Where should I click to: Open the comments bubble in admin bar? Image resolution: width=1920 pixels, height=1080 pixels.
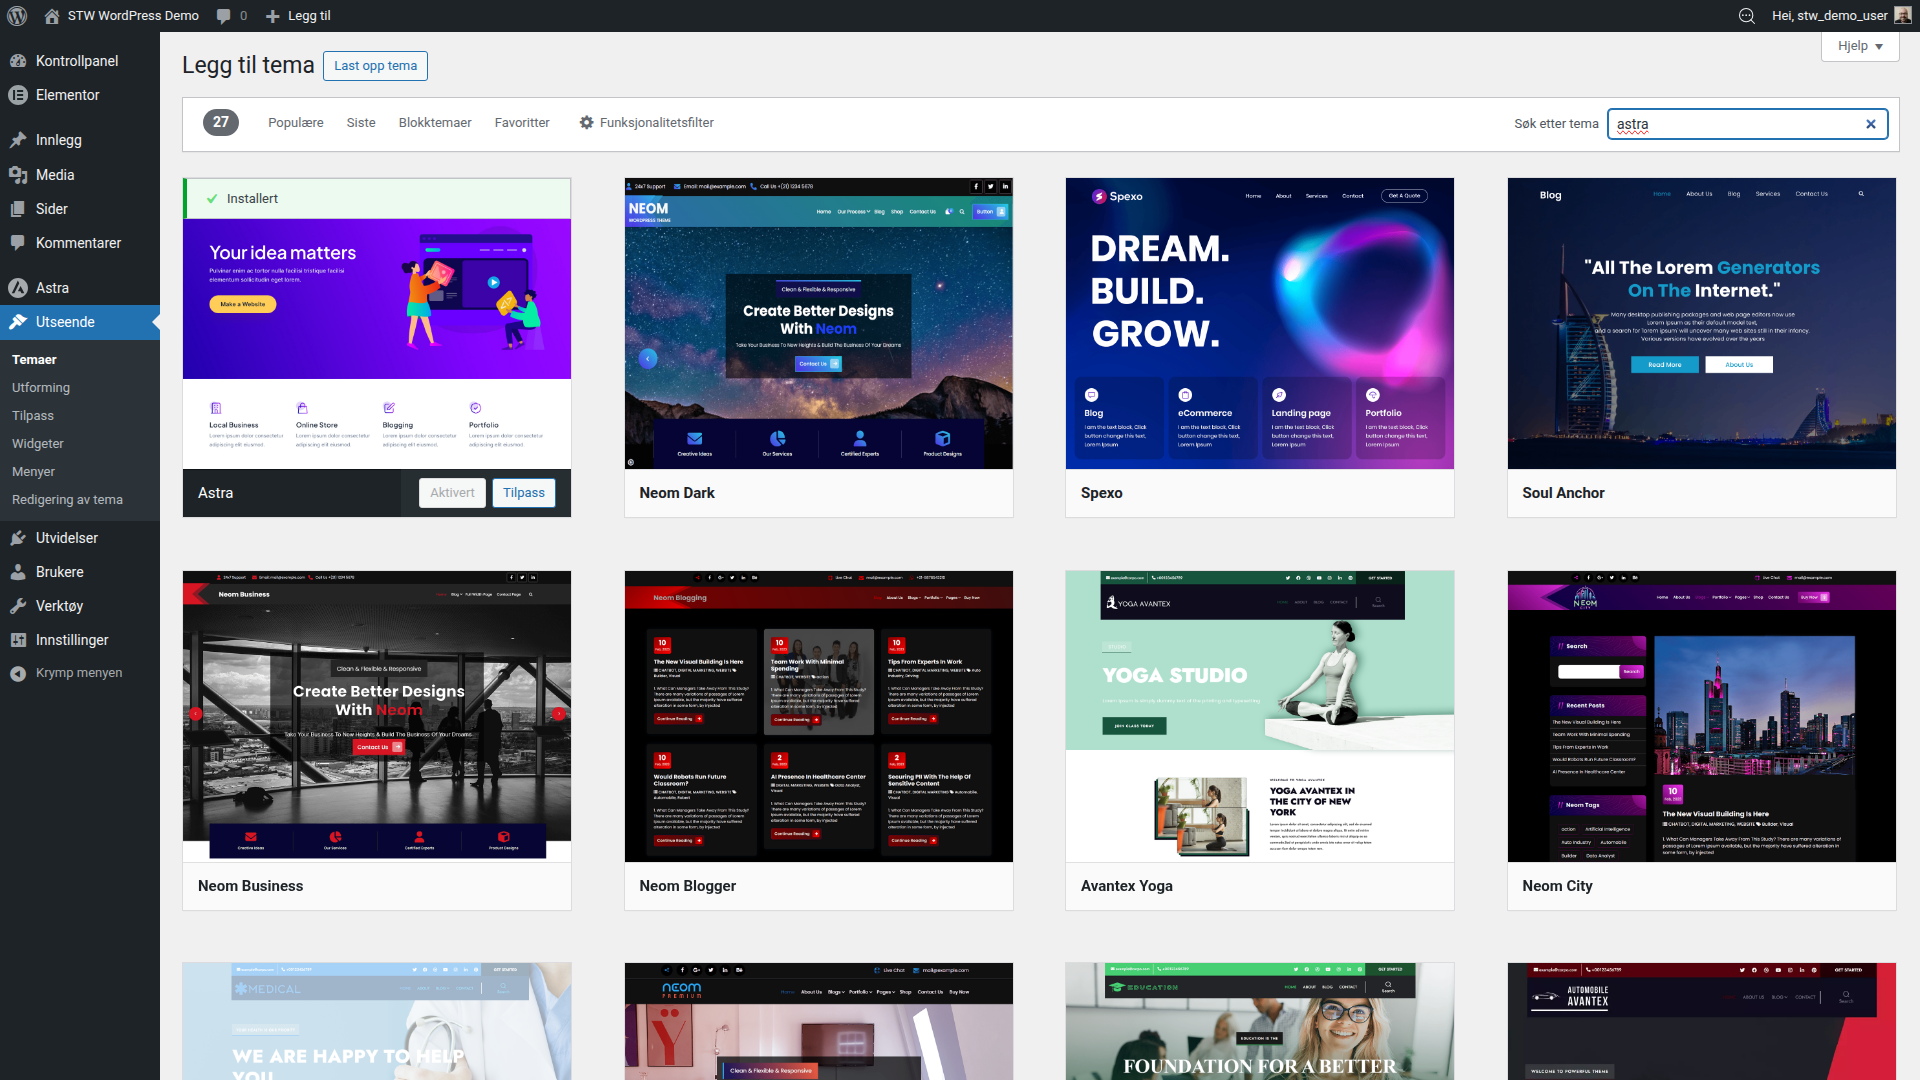[x=223, y=16]
